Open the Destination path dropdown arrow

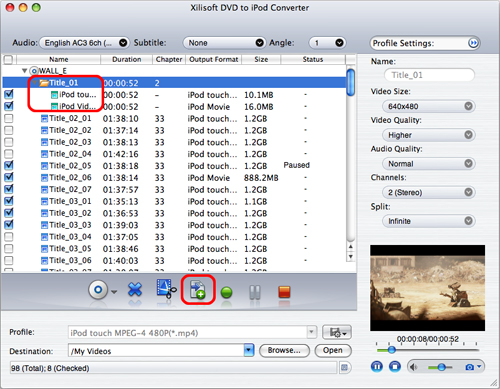tap(249, 350)
